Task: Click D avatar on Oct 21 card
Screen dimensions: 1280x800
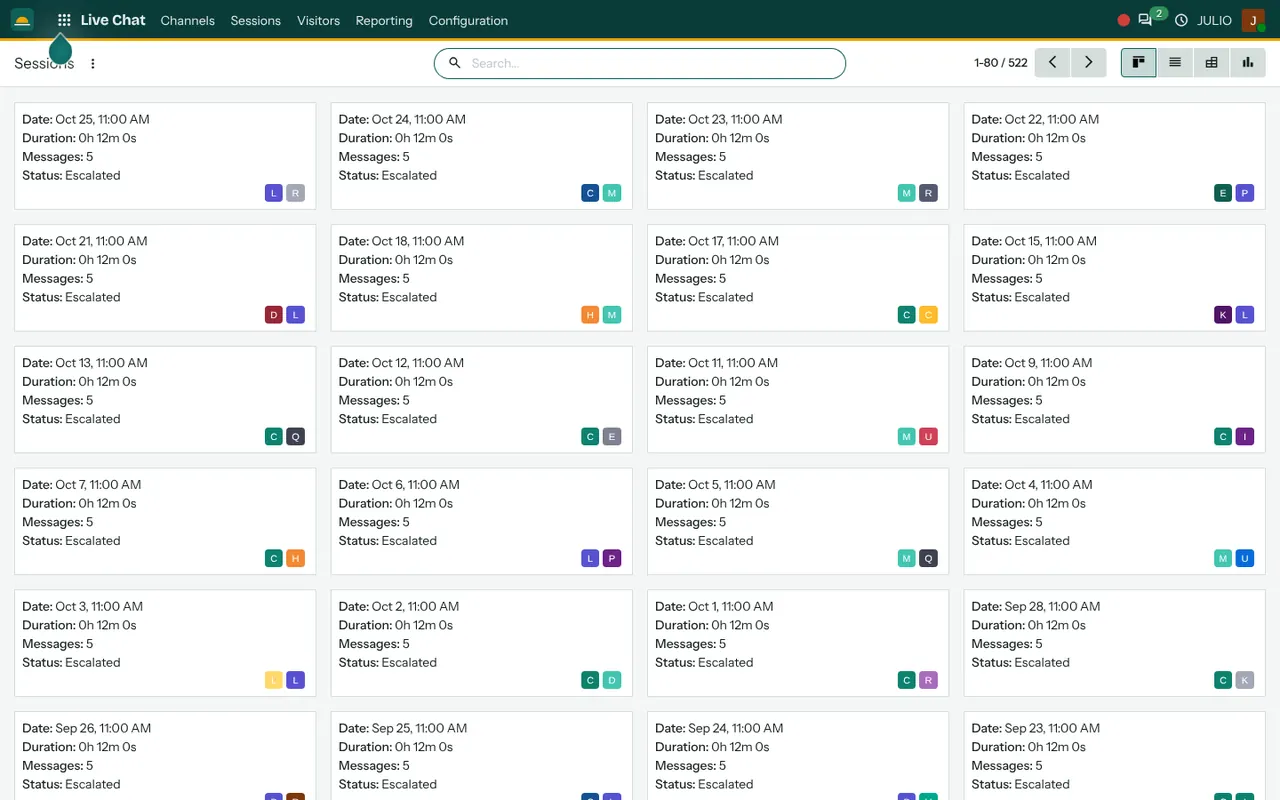Action: click(x=274, y=315)
